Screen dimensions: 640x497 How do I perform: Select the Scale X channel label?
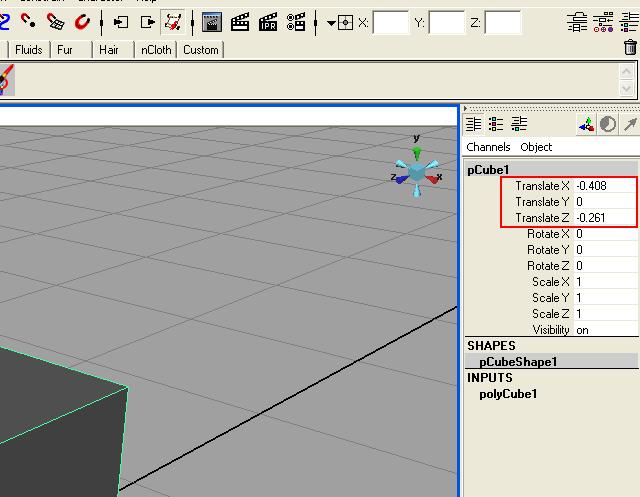[551, 282]
